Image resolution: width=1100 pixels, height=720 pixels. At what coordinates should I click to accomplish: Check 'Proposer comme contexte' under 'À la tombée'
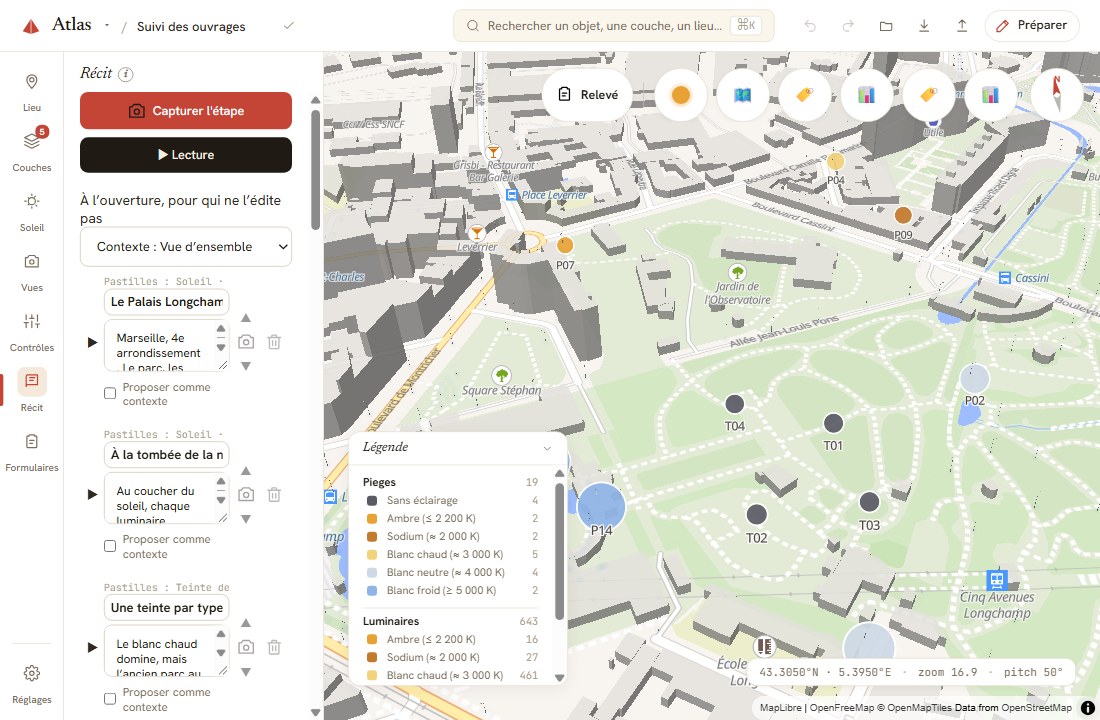(x=110, y=546)
